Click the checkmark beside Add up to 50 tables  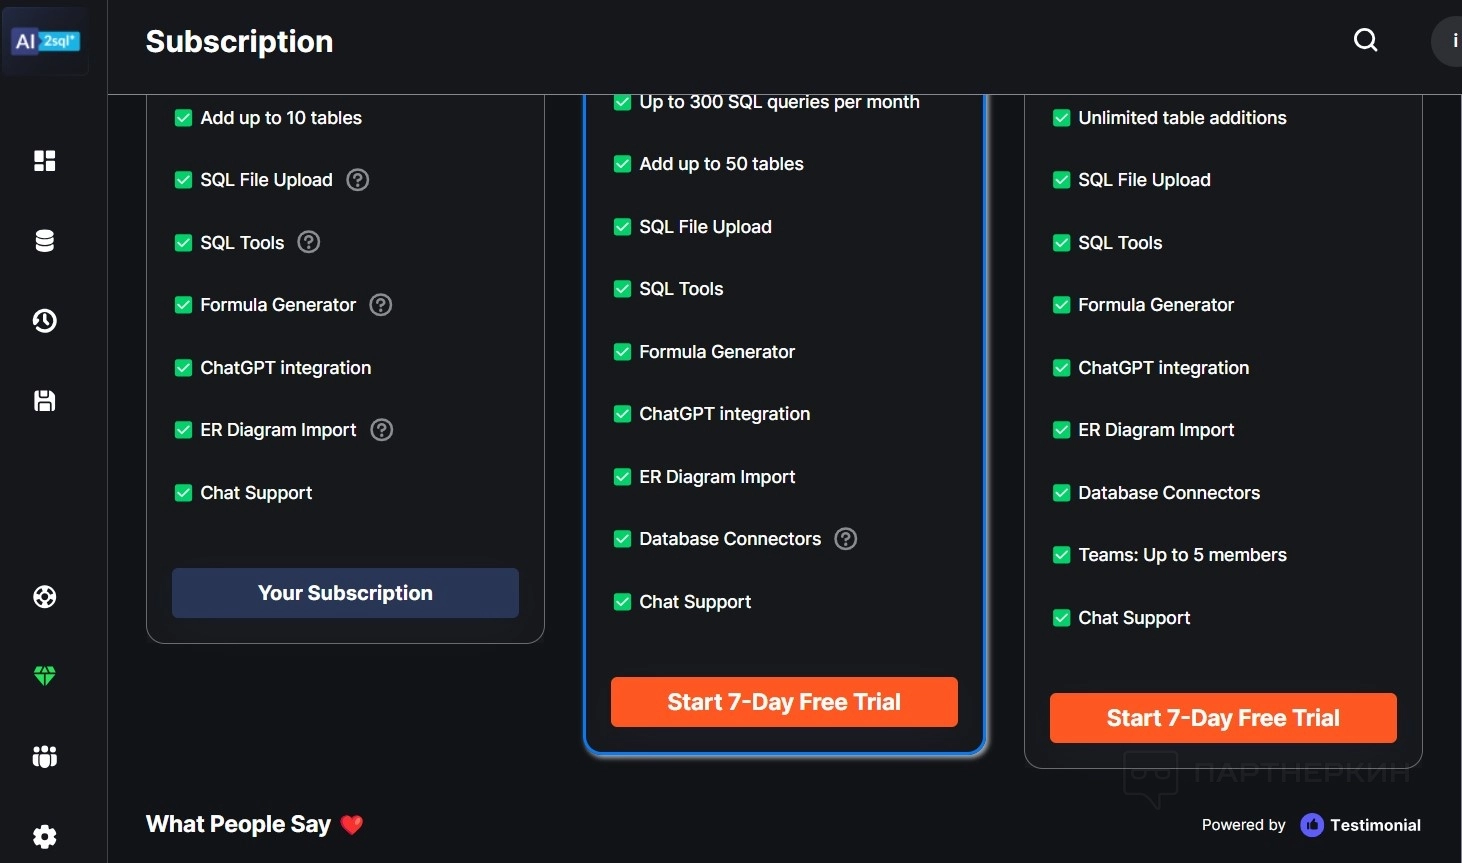622,164
